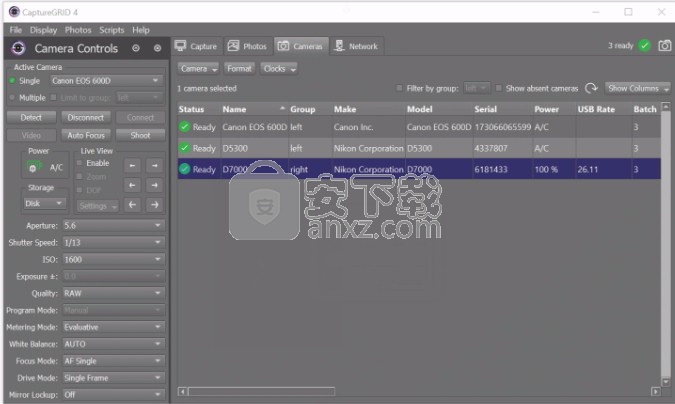The height and width of the screenshot is (404, 675).
Task: Click the medium right focus arrow in Live View
Action: click(x=154, y=185)
